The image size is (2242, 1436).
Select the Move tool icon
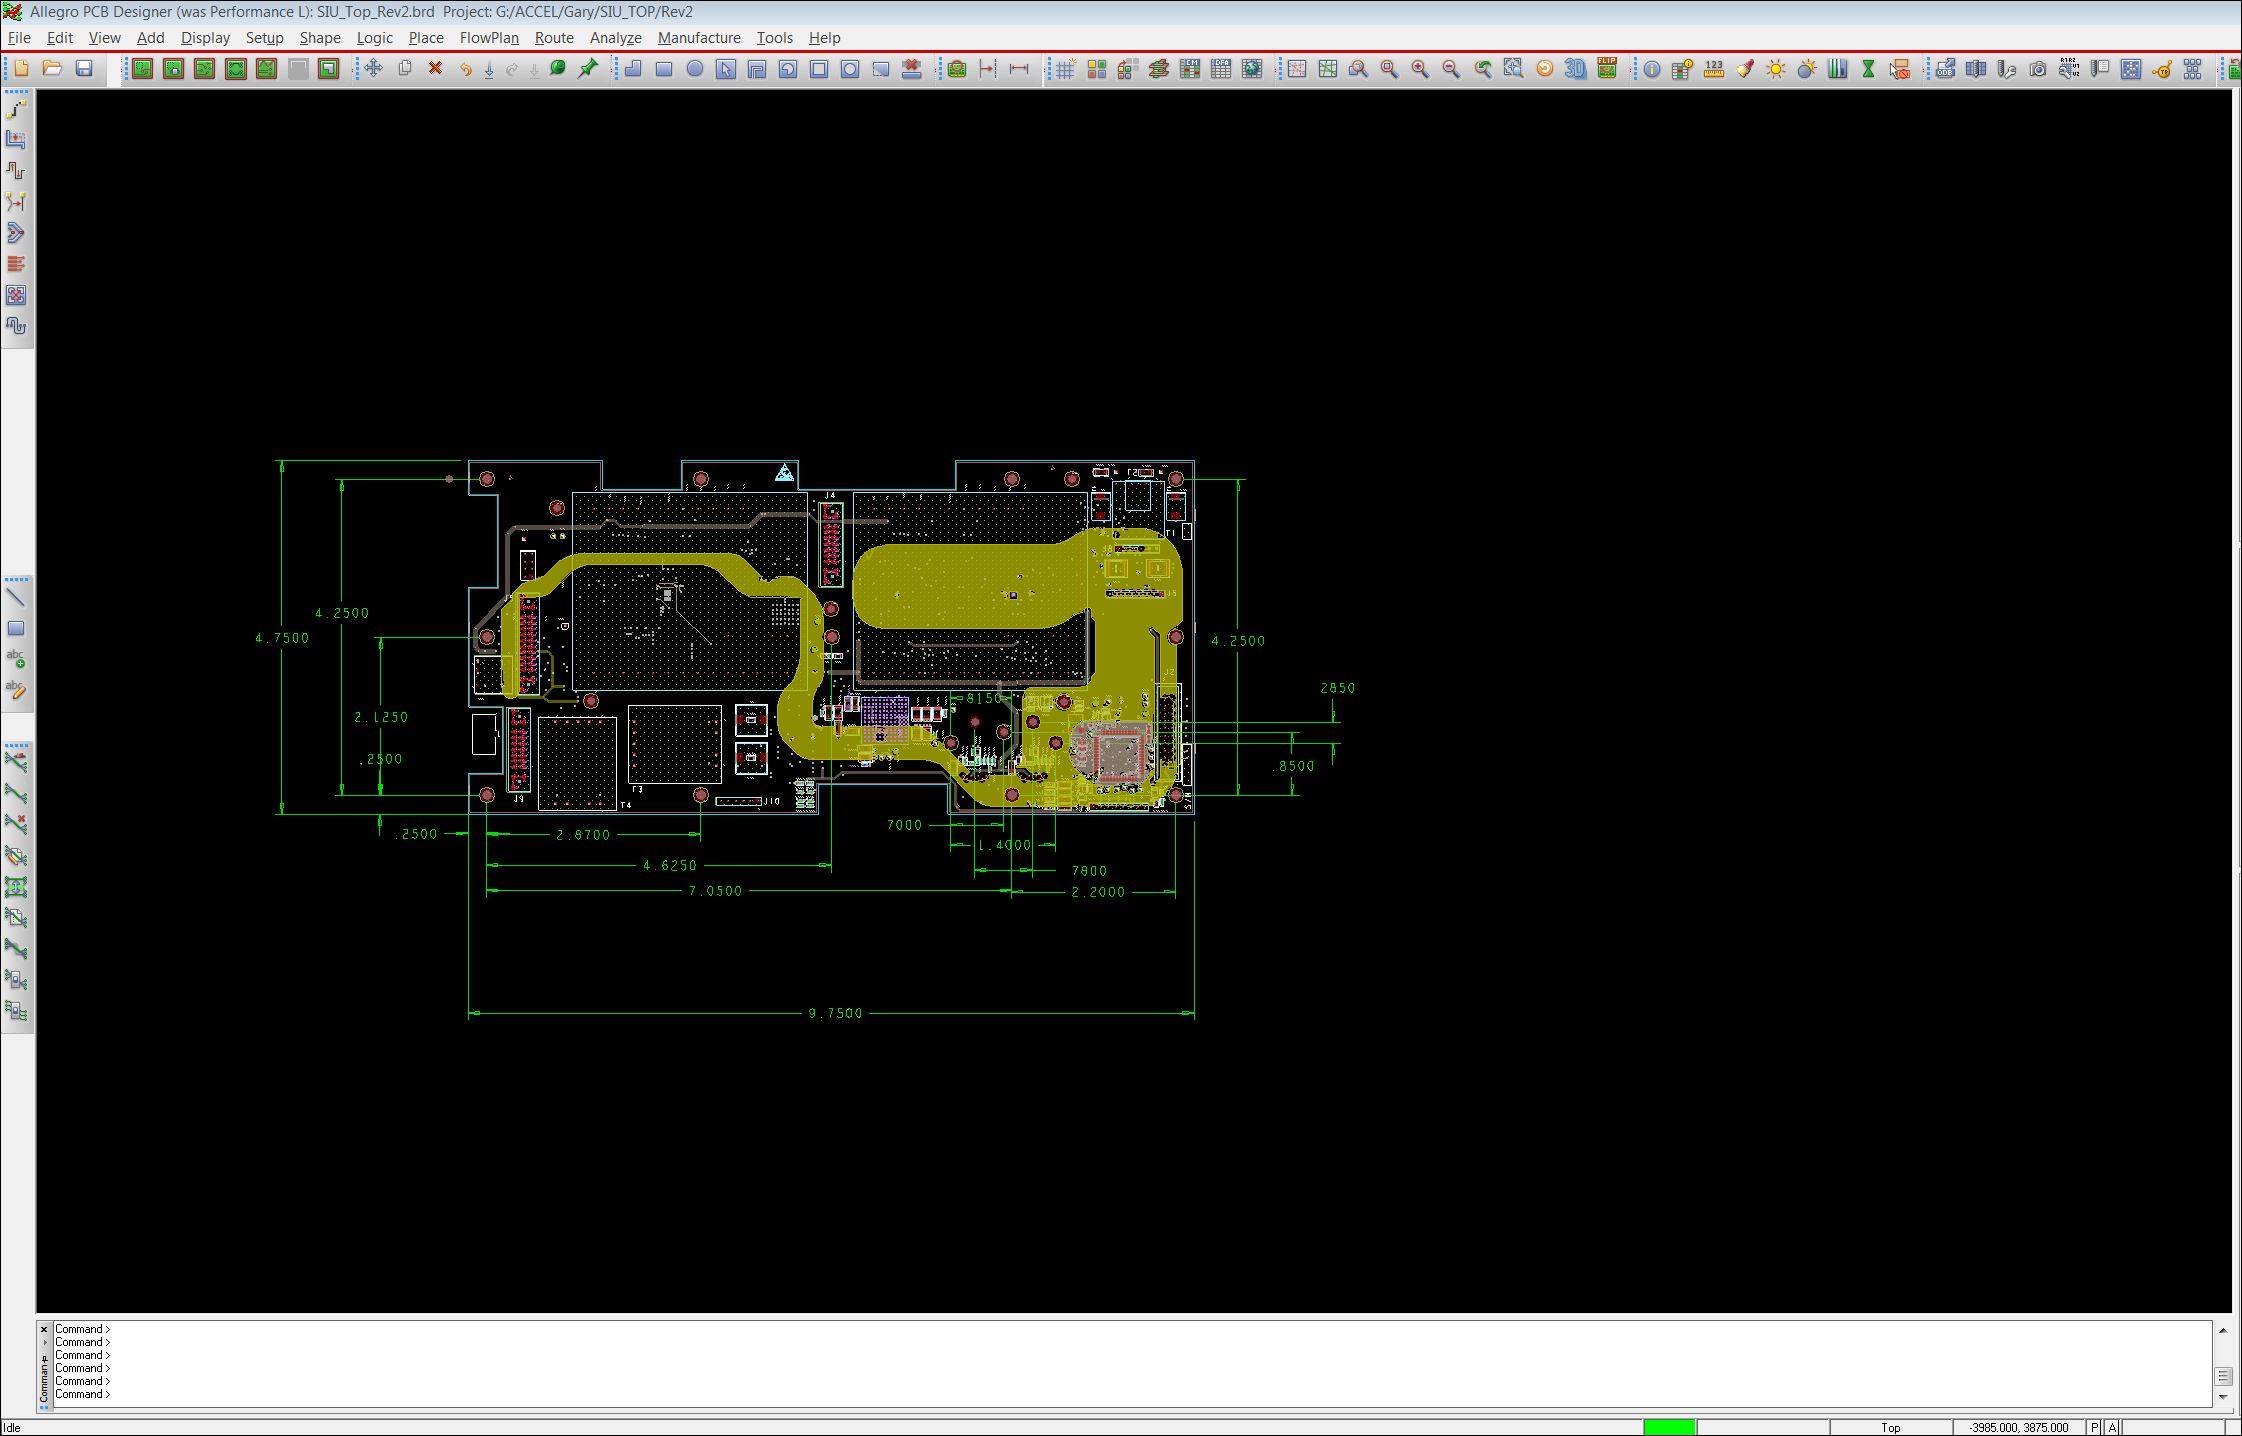373,68
